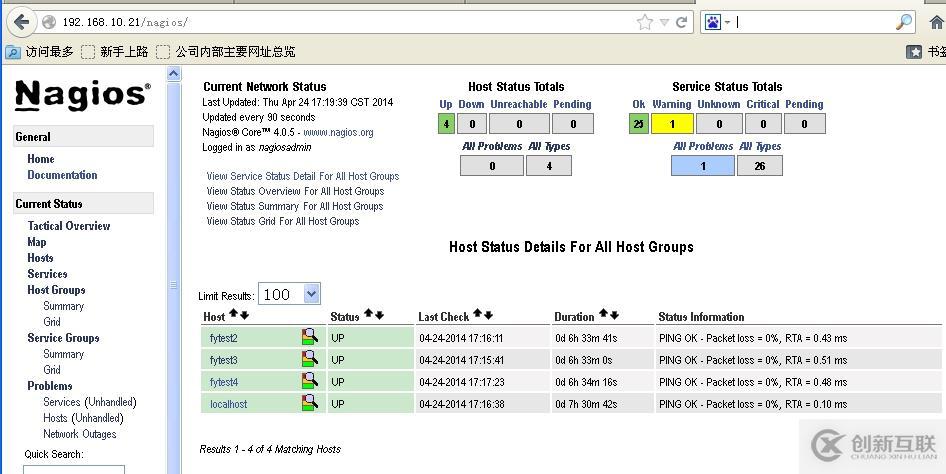This screenshot has width=946, height=474.
Task: Open the 新手上路 bookmark
Action: click(115, 52)
